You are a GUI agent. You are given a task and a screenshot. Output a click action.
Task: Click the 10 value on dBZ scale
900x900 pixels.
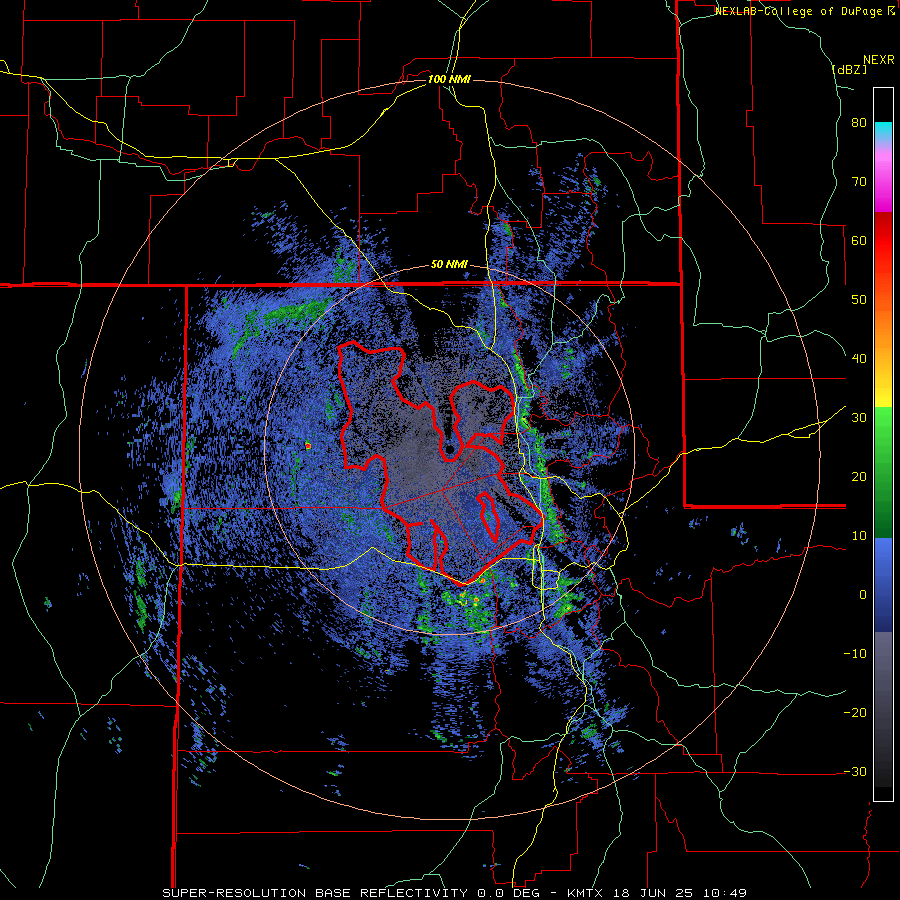[x=859, y=536]
